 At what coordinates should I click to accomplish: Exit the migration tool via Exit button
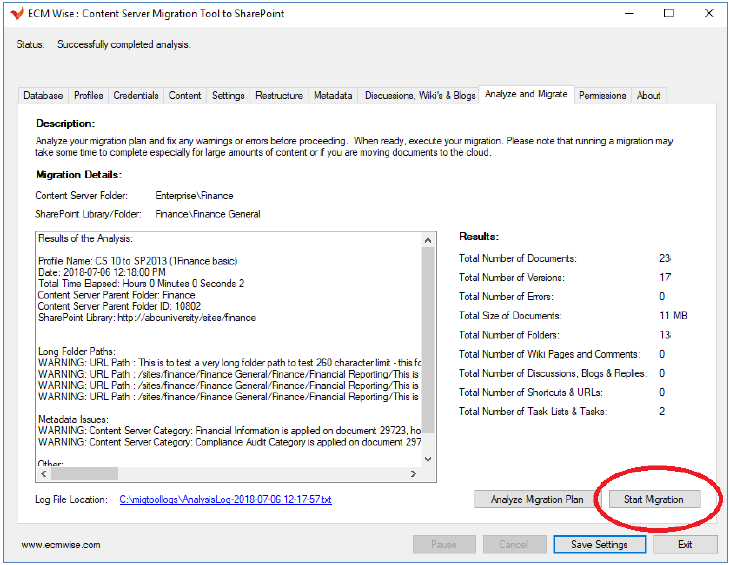point(685,545)
